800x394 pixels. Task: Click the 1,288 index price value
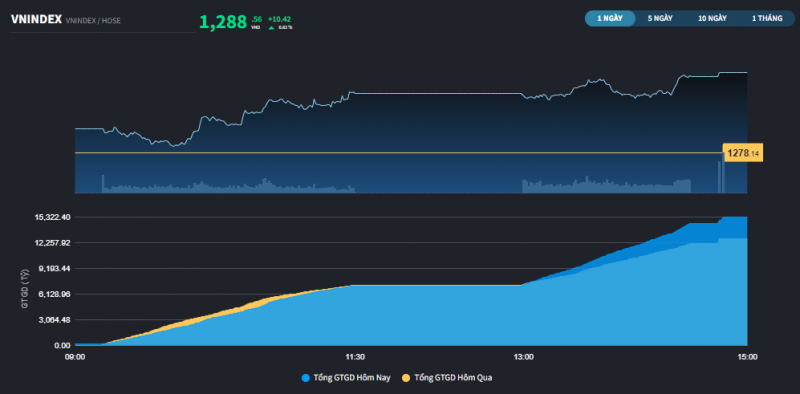coord(223,22)
